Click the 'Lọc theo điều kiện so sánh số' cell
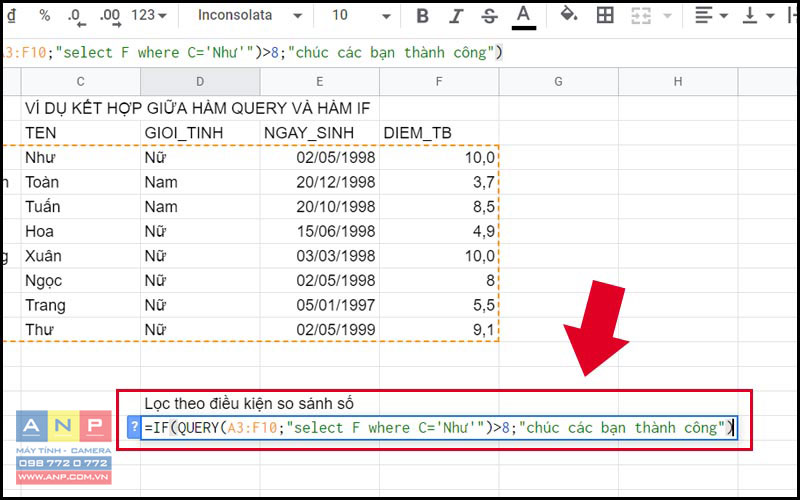800x500 pixels. (x=248, y=404)
